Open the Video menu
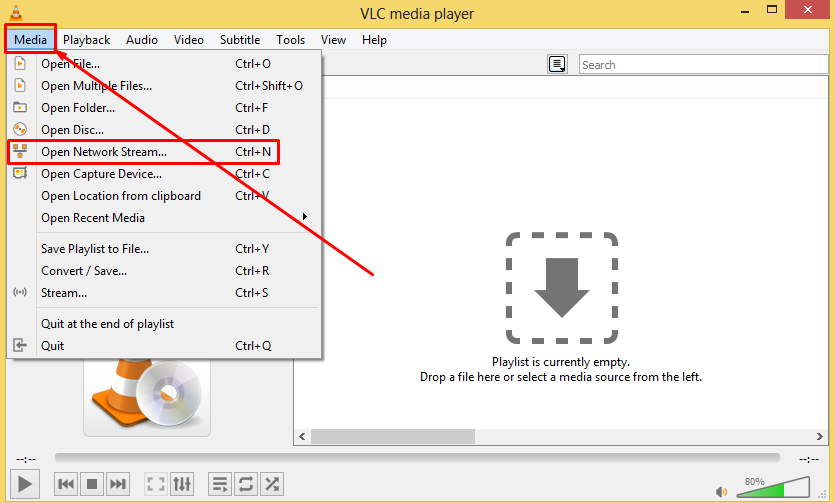 click(189, 39)
